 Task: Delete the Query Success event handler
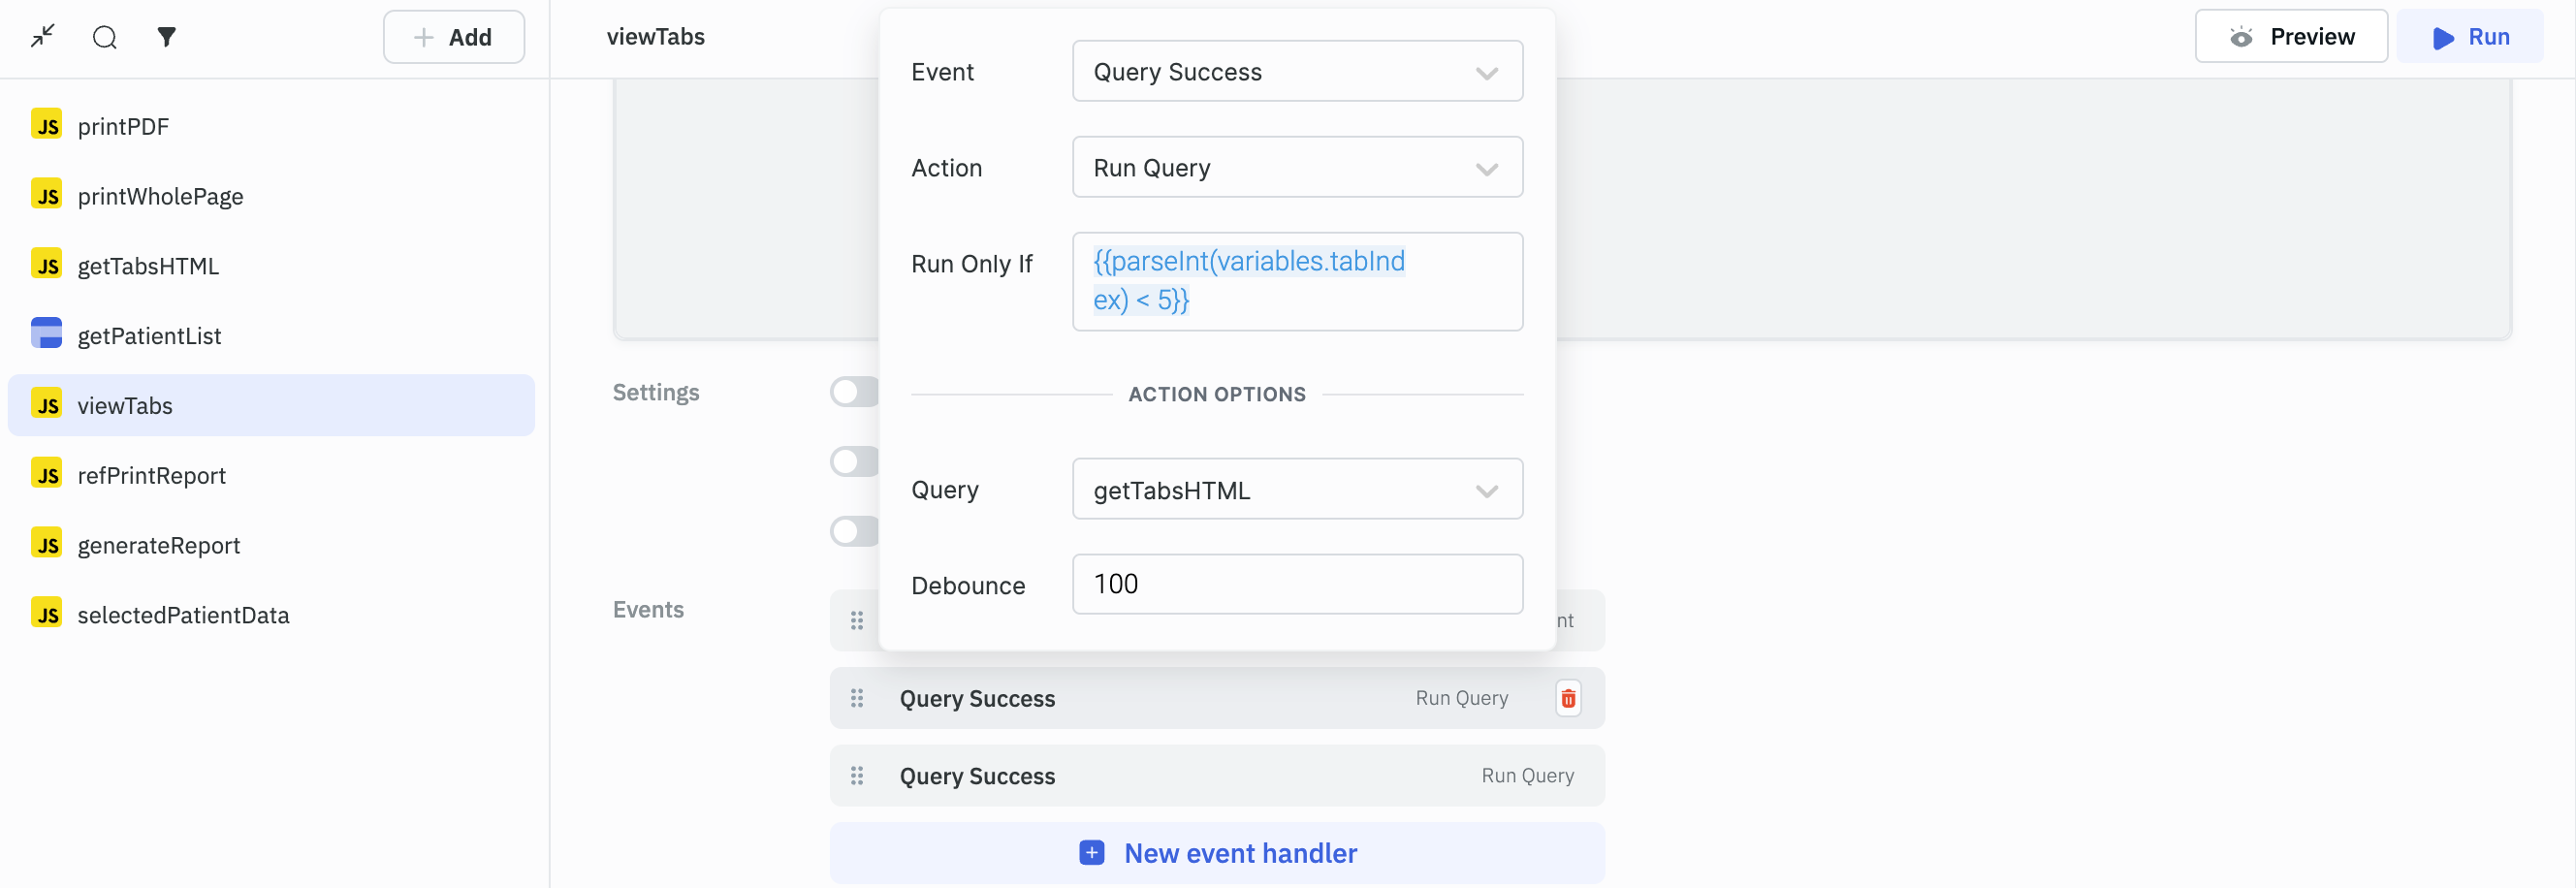1567,698
